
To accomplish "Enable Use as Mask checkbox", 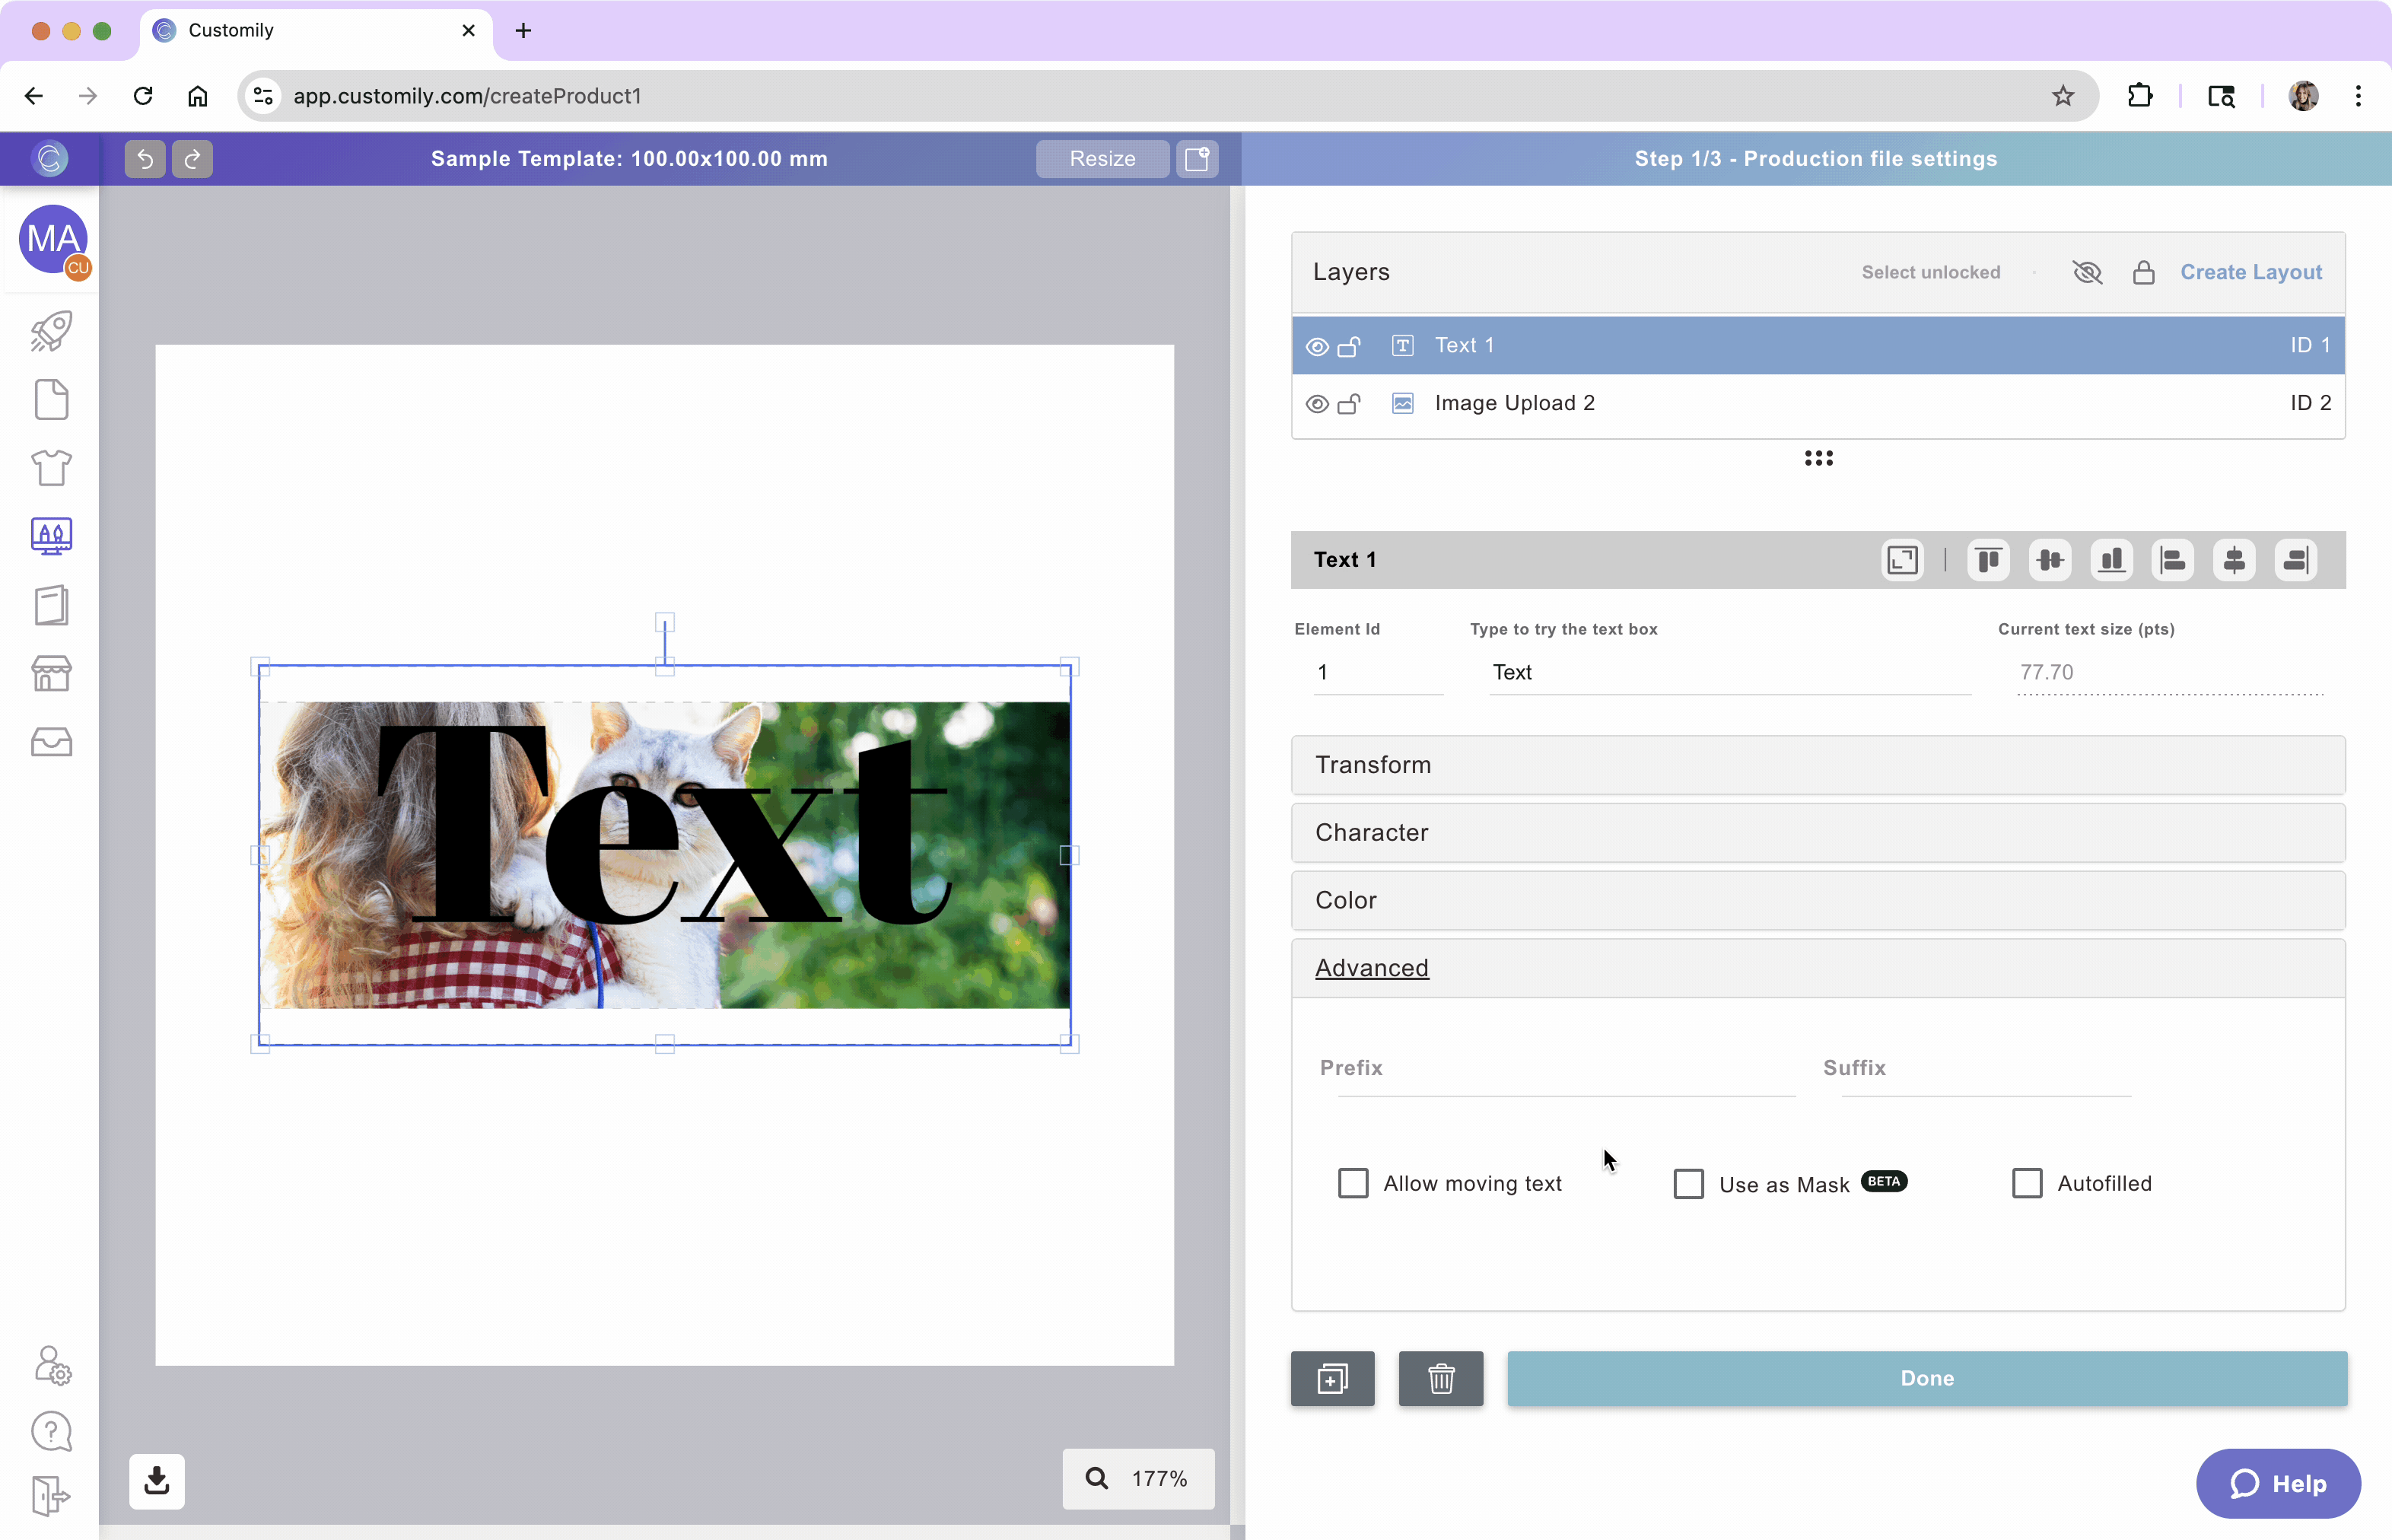I will (1689, 1183).
